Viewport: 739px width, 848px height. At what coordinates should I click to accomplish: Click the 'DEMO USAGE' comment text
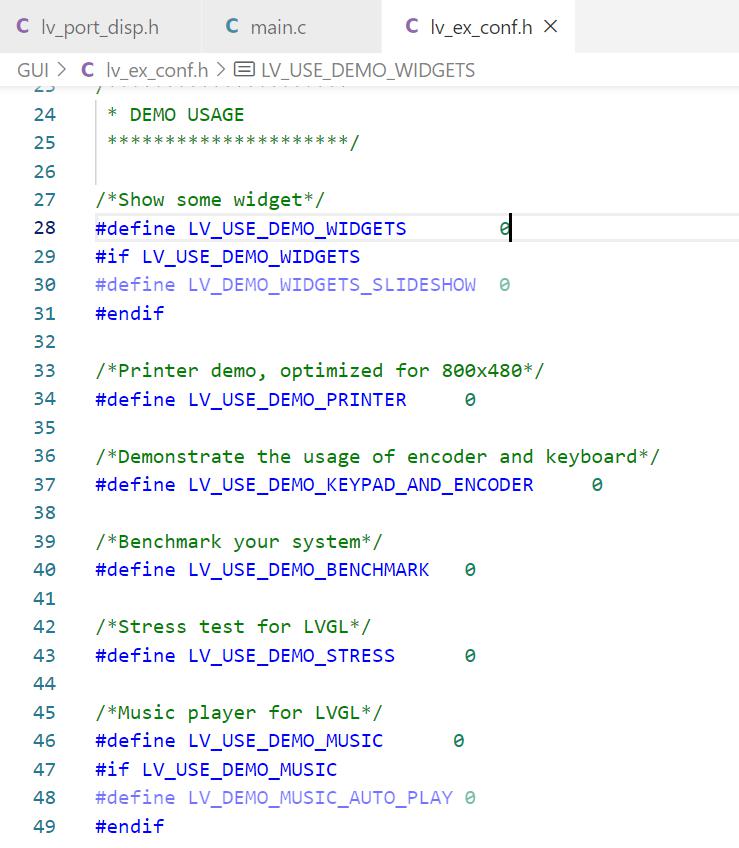(x=187, y=115)
